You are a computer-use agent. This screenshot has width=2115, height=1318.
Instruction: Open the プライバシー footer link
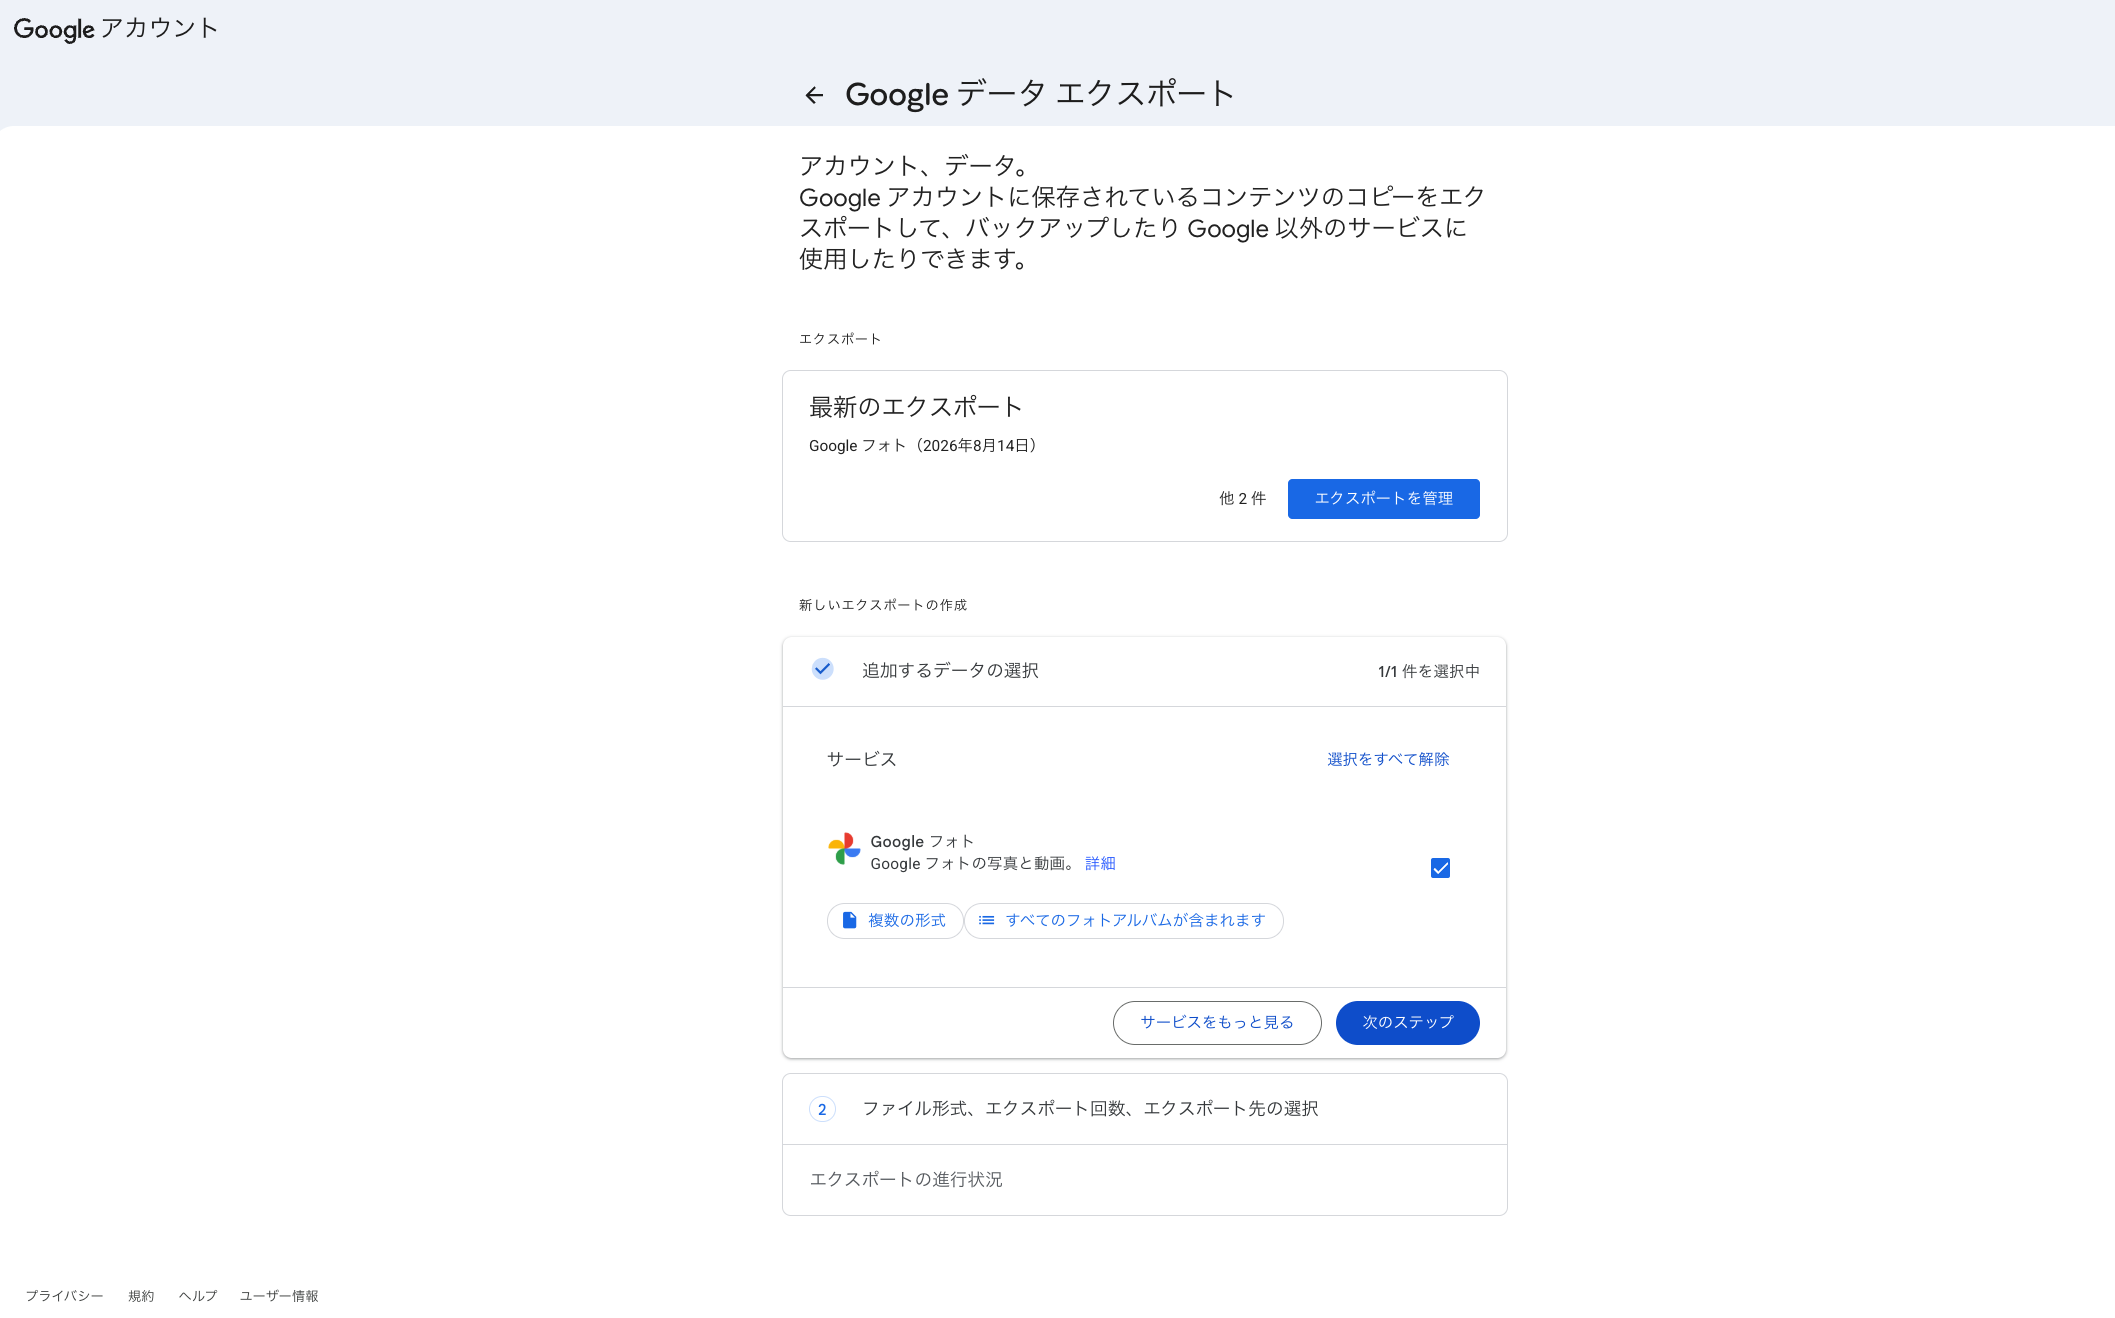[x=64, y=1296]
